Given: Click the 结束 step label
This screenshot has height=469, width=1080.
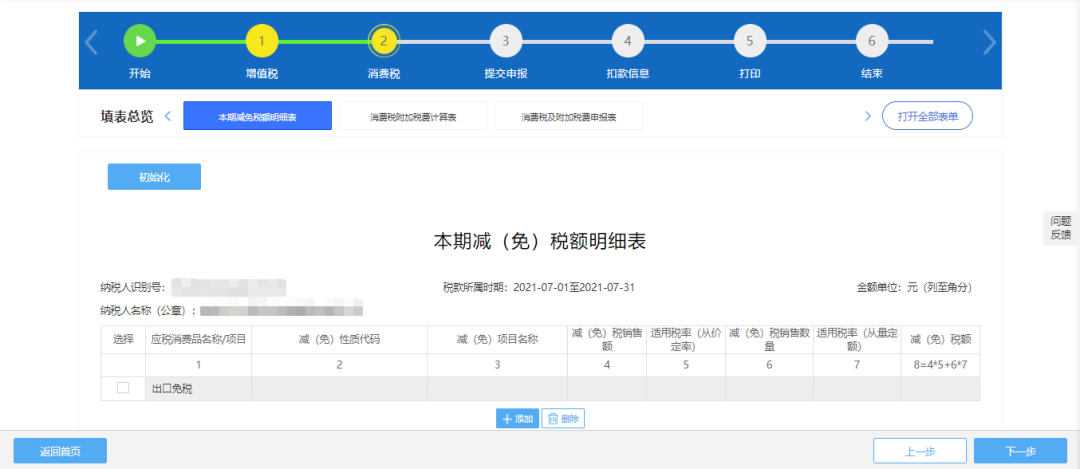Looking at the screenshot, I should pos(871,74).
